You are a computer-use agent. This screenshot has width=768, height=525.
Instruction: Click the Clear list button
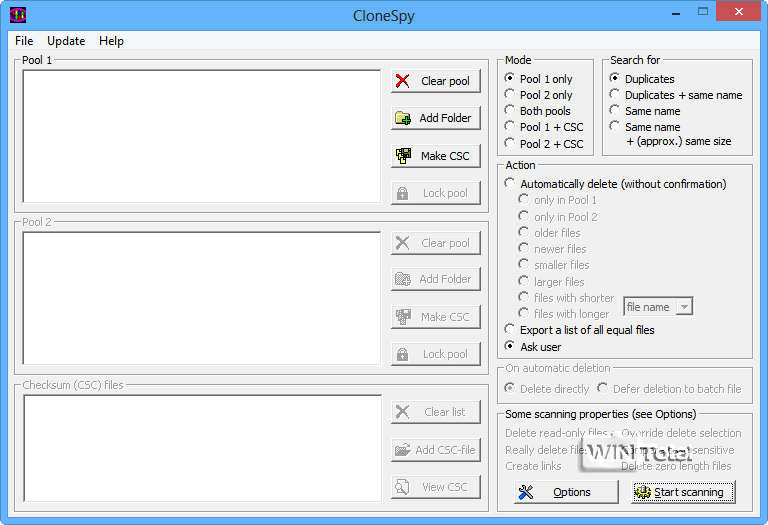point(435,412)
